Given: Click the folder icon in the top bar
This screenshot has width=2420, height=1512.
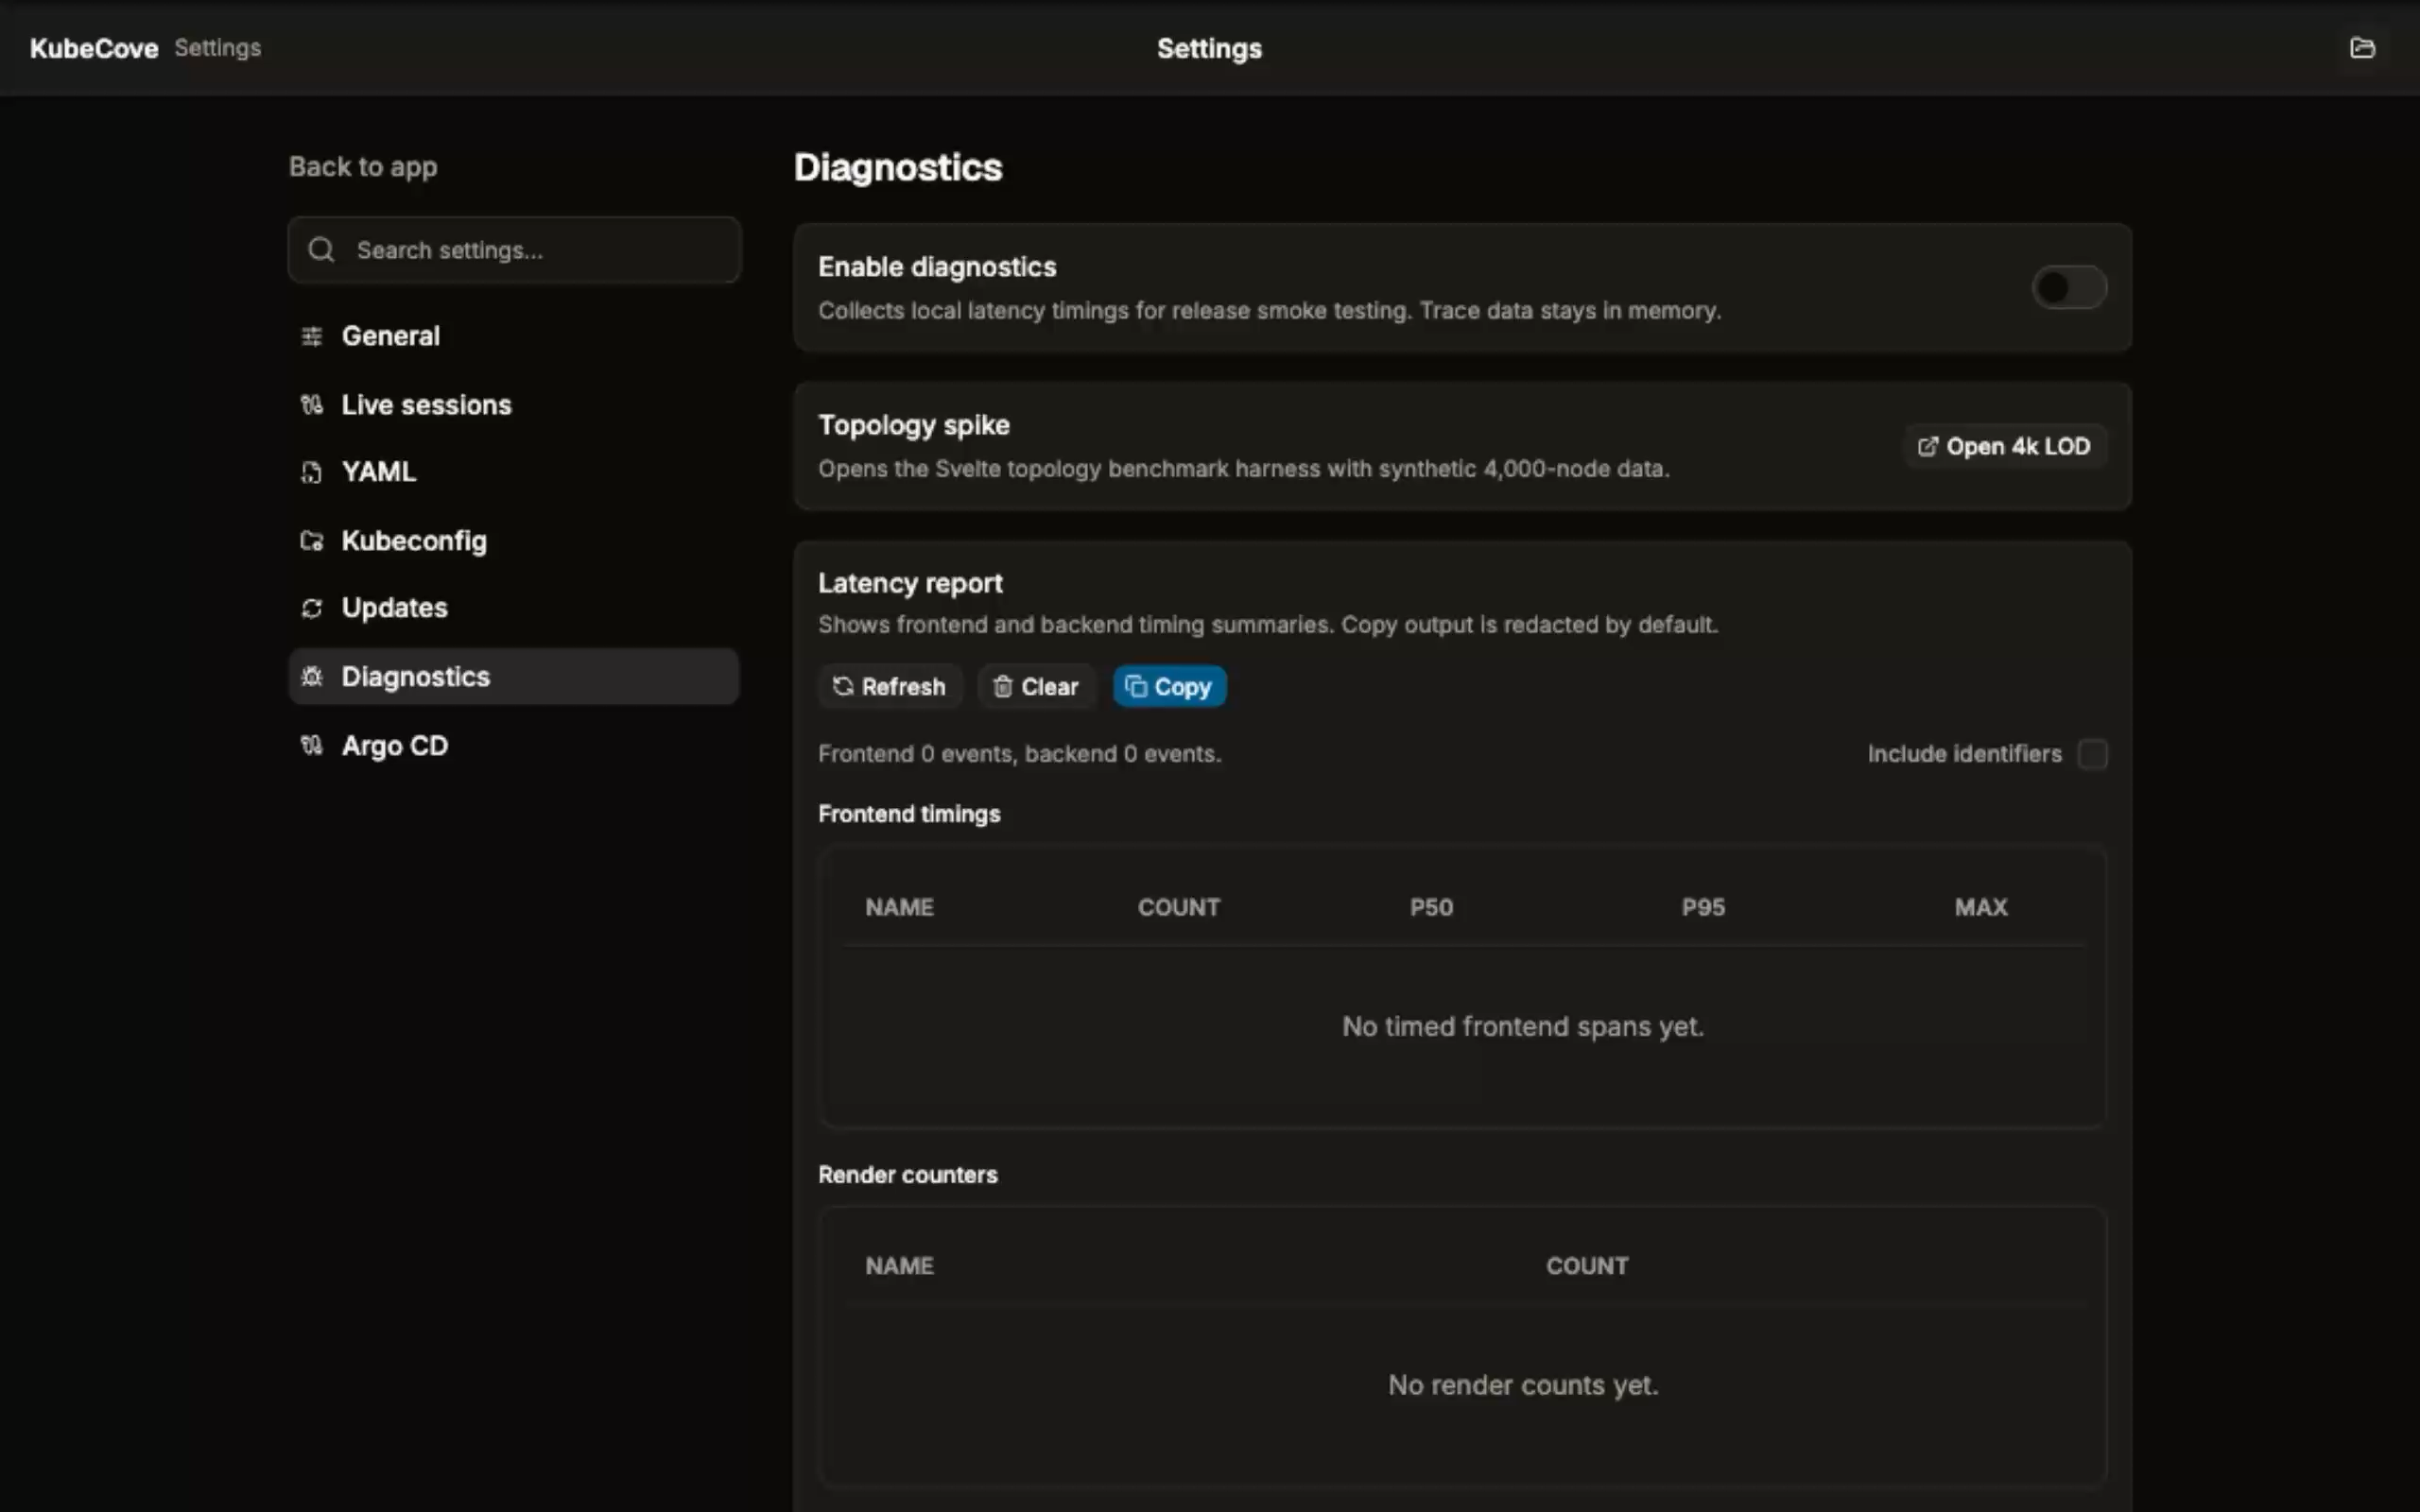Looking at the screenshot, I should pos(2362,48).
